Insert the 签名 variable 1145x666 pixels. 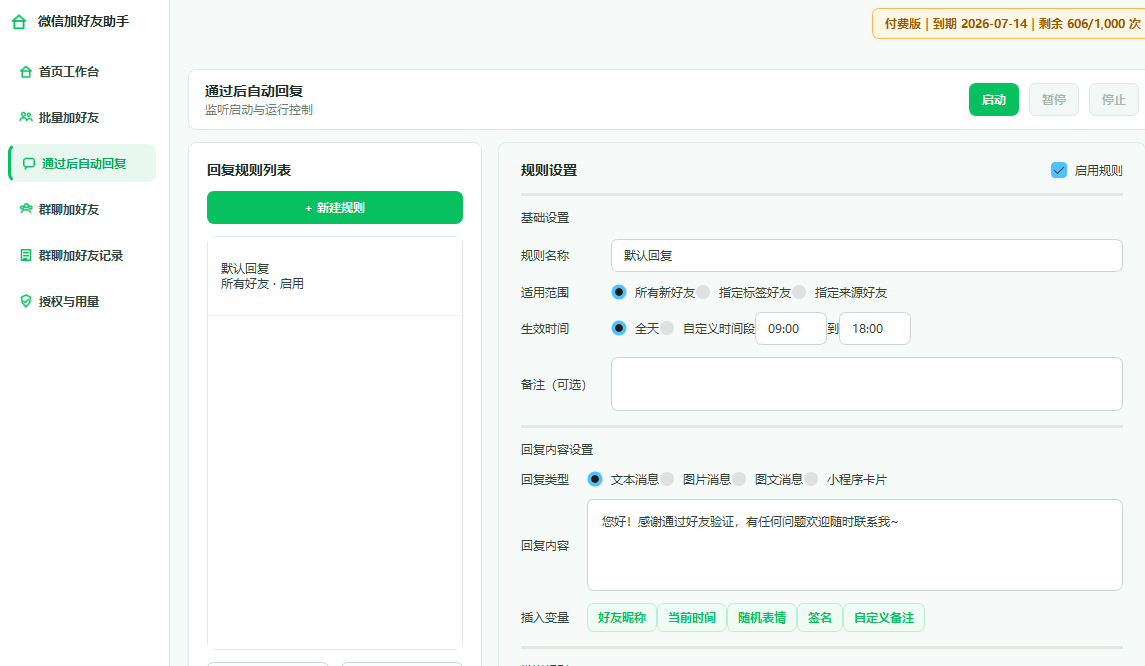click(x=820, y=618)
